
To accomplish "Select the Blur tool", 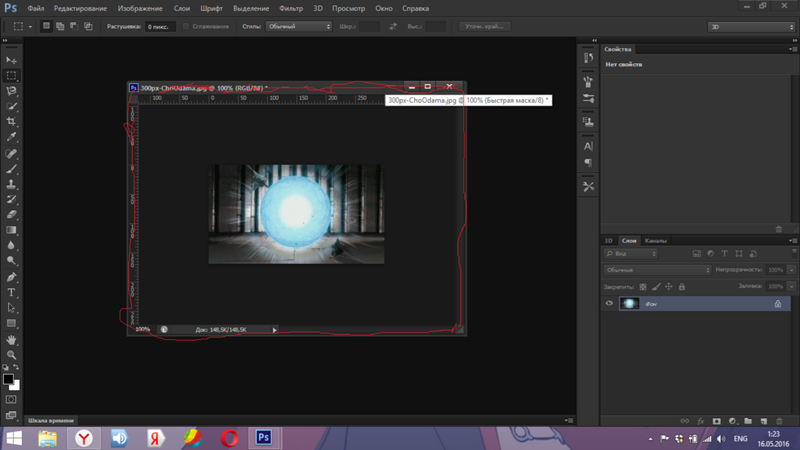I will 11,245.
